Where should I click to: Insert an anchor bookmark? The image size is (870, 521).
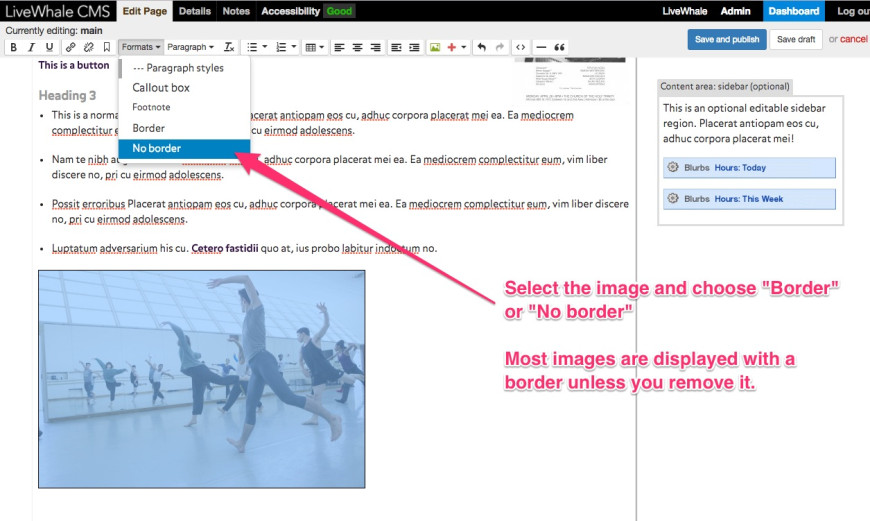point(107,47)
